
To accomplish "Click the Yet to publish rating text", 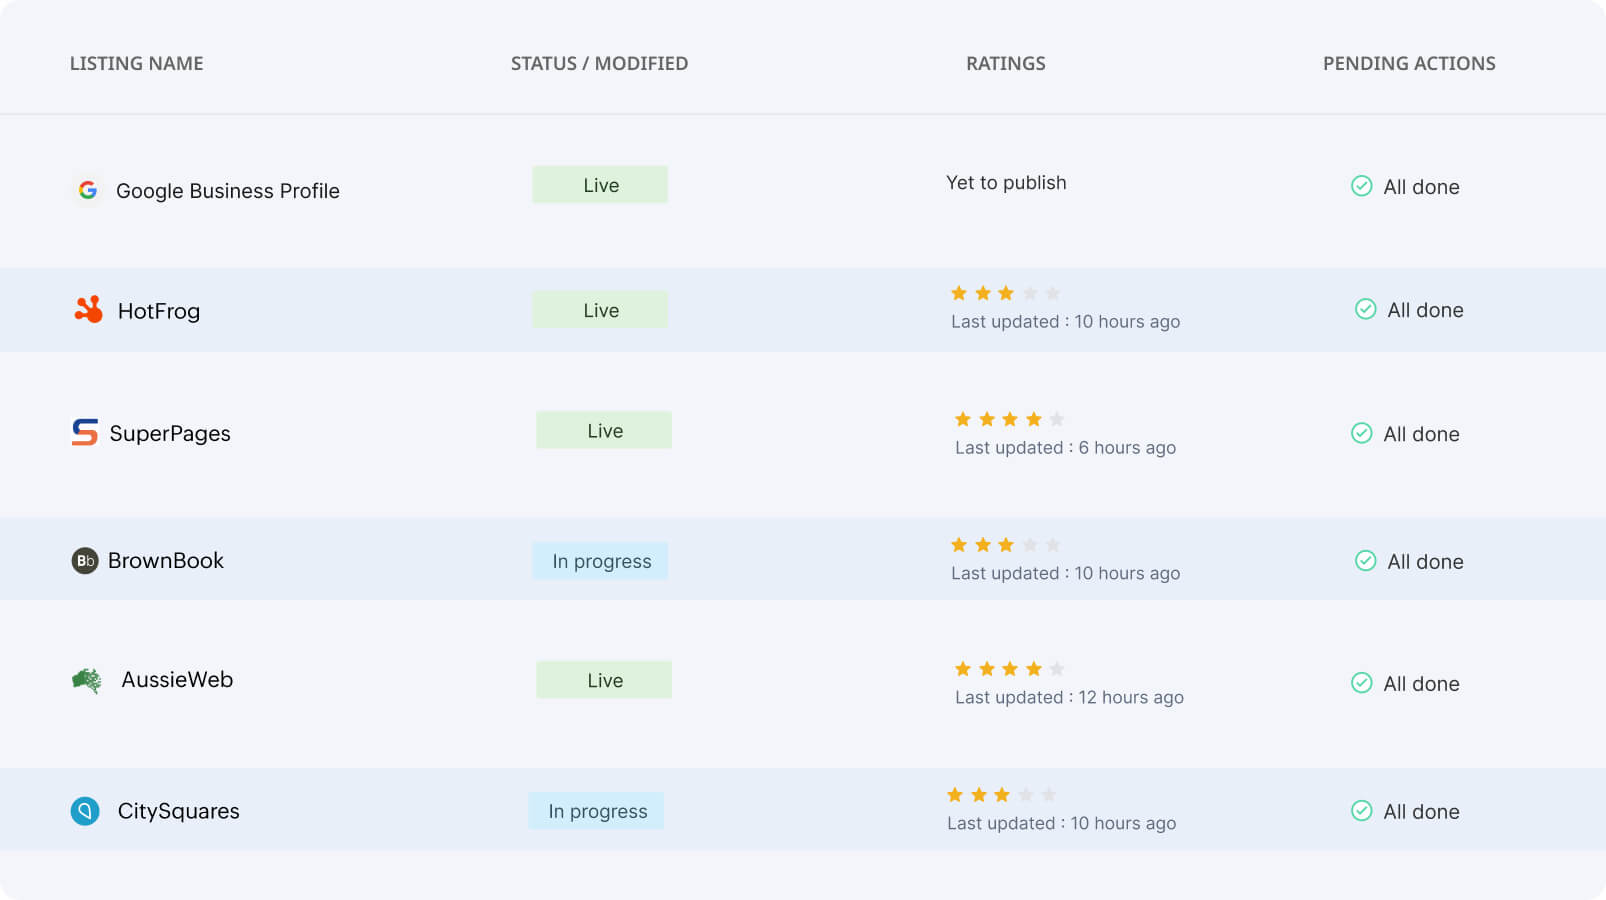I will click(x=1006, y=183).
